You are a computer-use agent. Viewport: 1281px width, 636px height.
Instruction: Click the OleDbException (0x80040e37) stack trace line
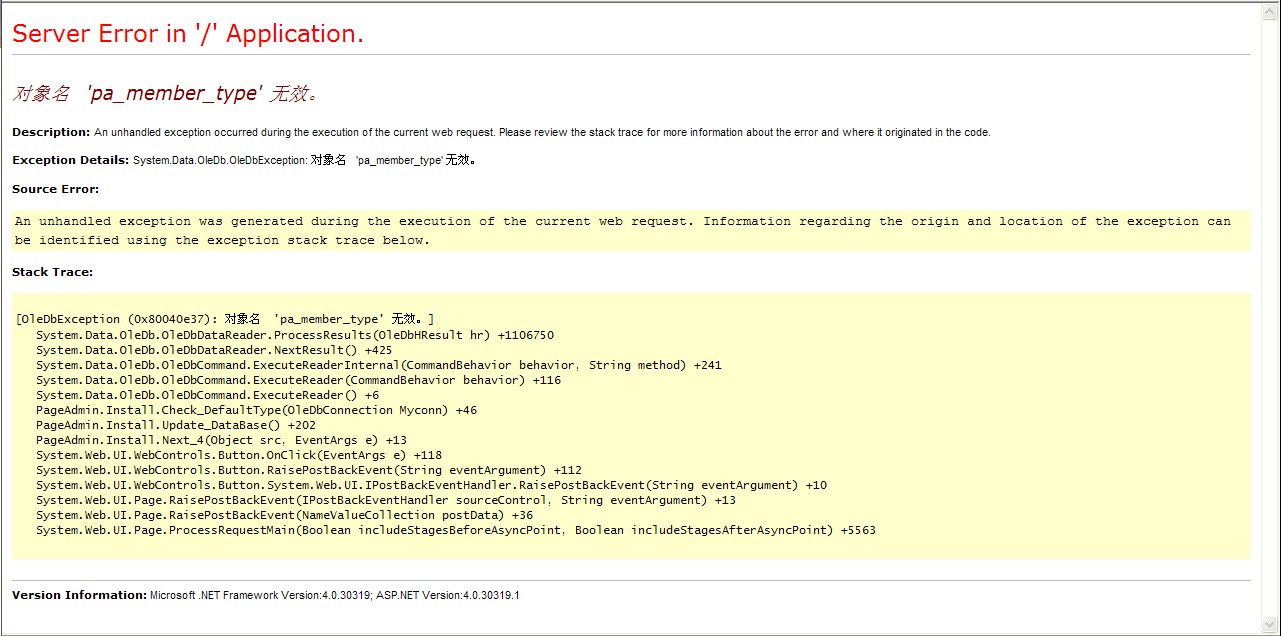[225, 319]
